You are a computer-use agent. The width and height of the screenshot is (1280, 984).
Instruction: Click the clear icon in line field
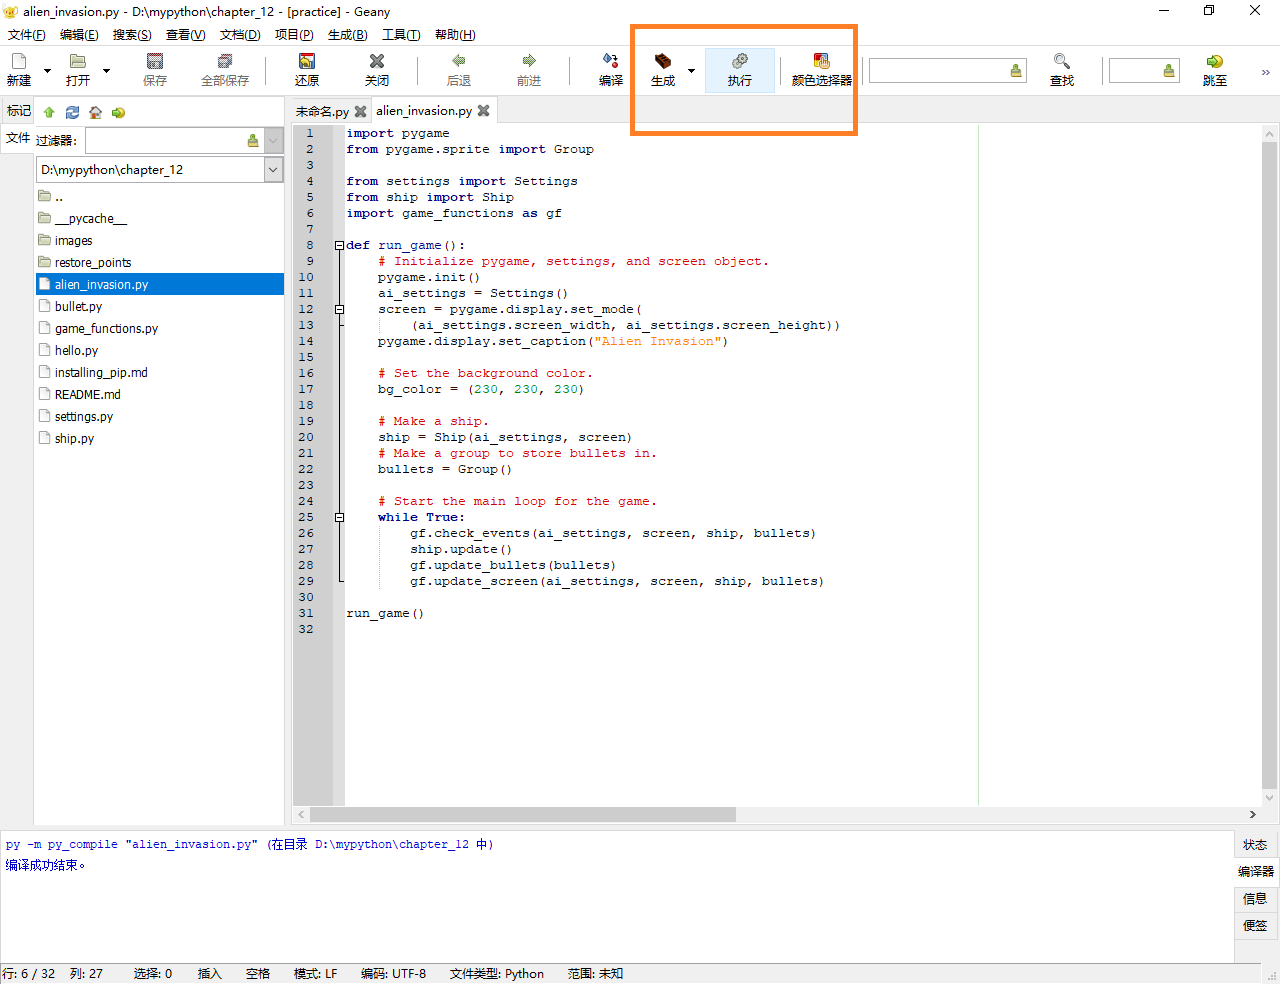pos(1169,71)
